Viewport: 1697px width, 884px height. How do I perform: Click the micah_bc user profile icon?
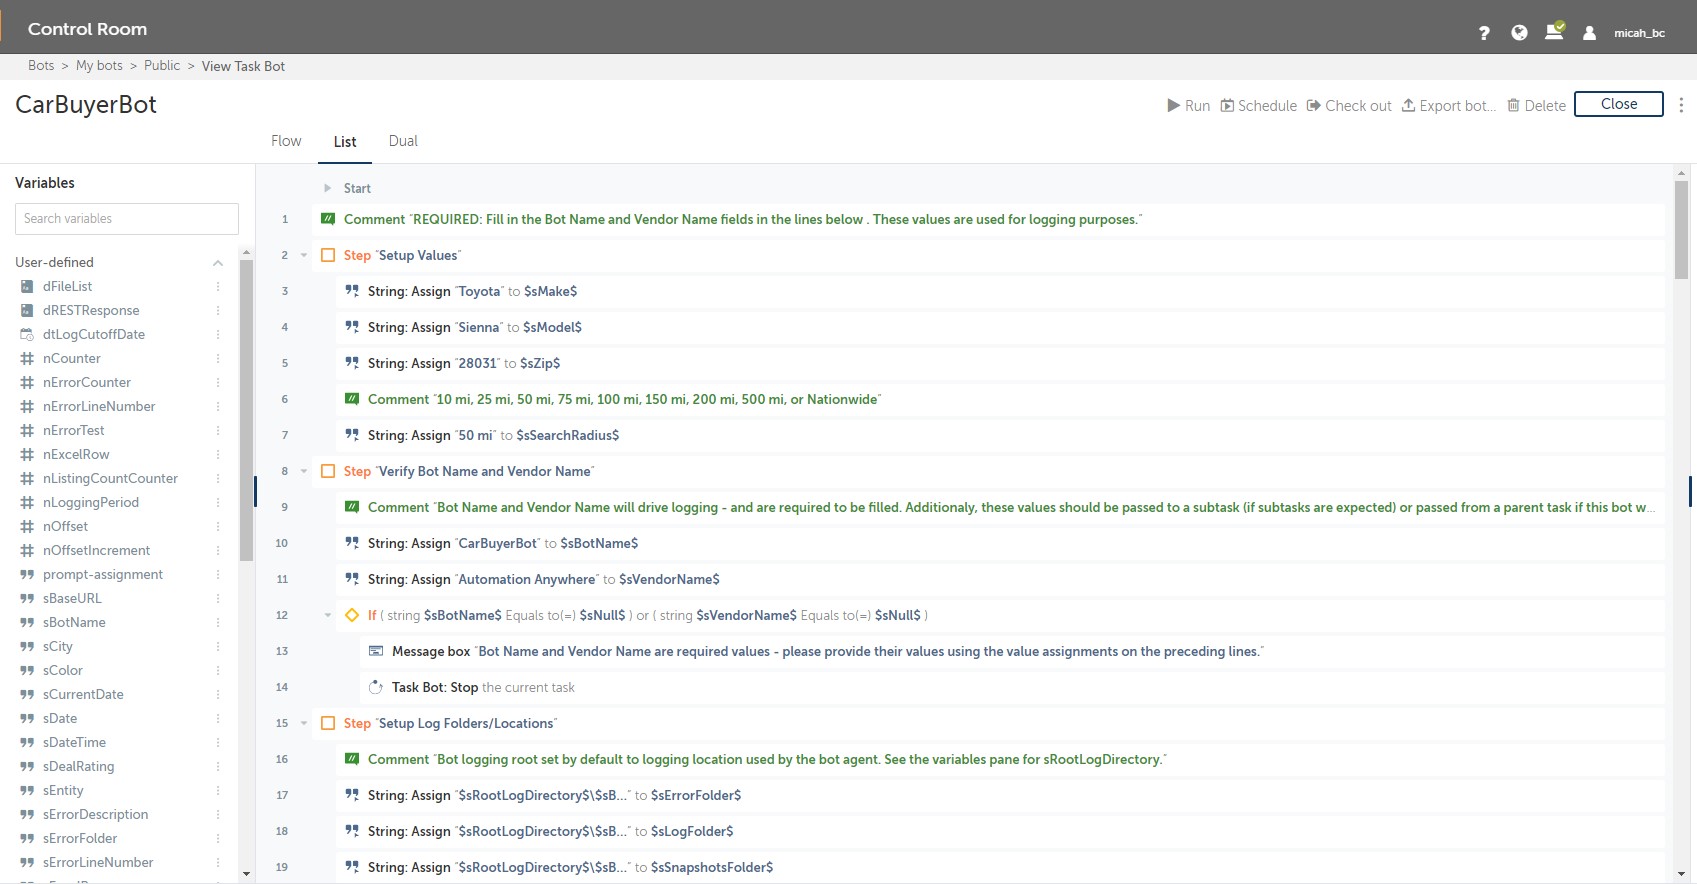click(x=1589, y=33)
